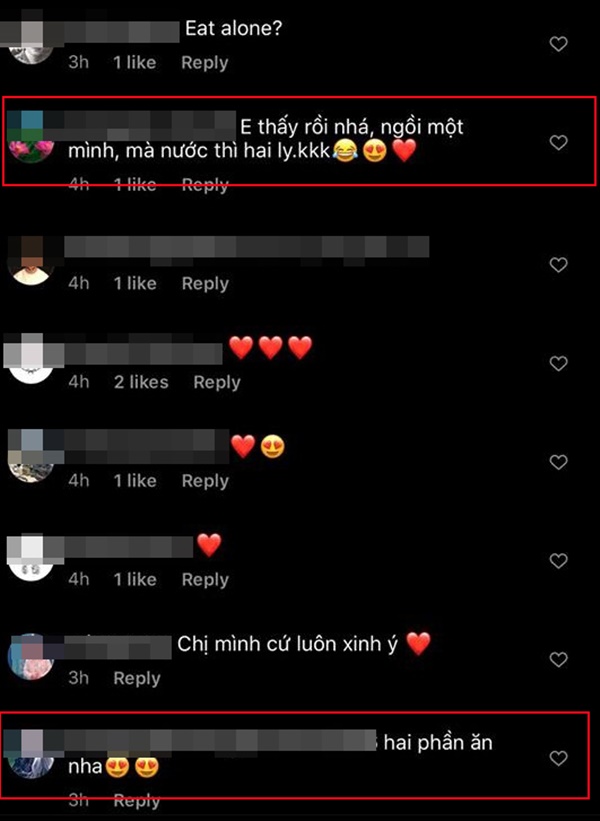Heart the comment with three red hearts
The image size is (600, 821).
coord(558,363)
